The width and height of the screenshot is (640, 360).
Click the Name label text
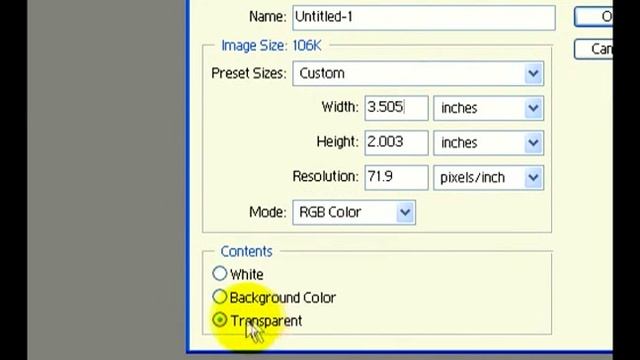tap(268, 17)
